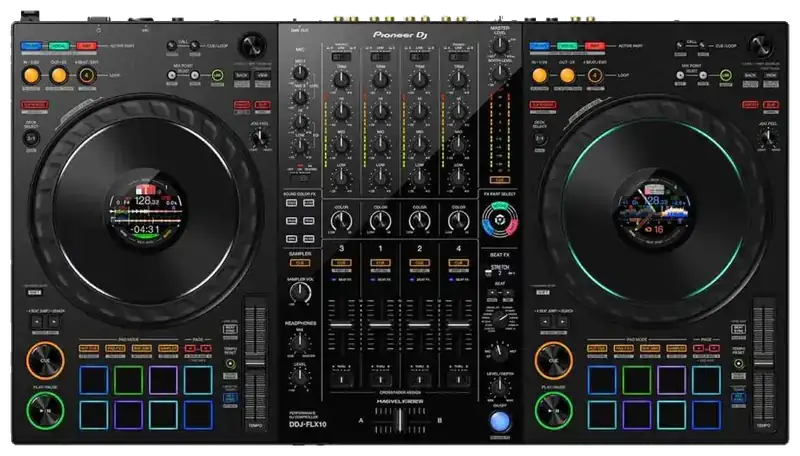This screenshot has width=800, height=456.
Task: Tap the MASTER CUE button under level meter
Action: [499, 180]
